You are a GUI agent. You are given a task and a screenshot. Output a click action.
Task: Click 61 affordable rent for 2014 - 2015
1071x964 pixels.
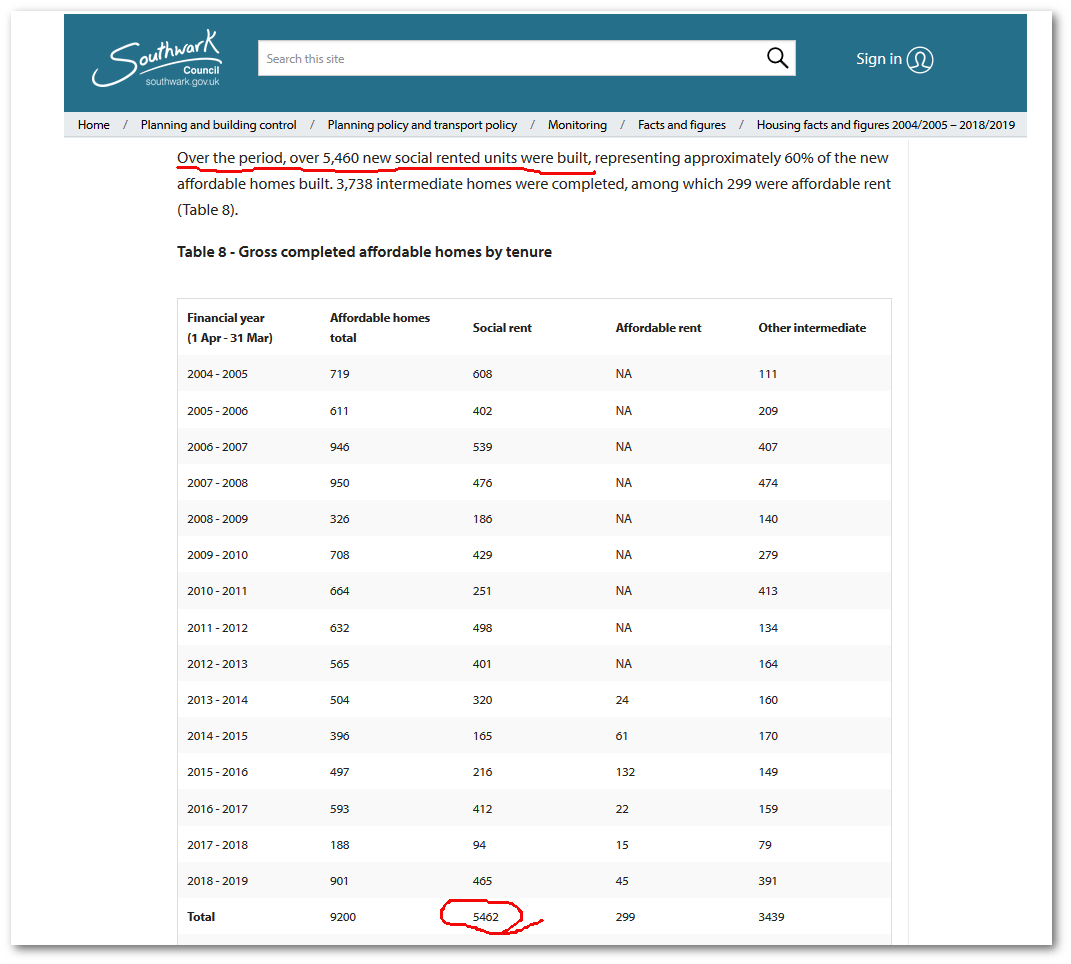pyautogui.click(x=622, y=736)
